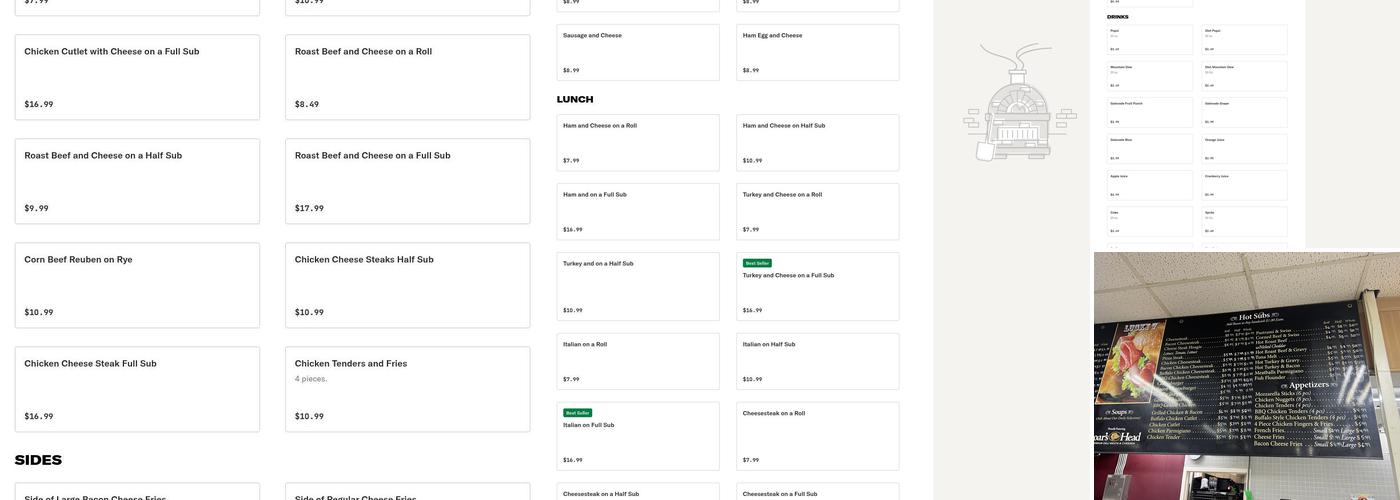Open the Hot Subs menu board photo

[1246, 375]
